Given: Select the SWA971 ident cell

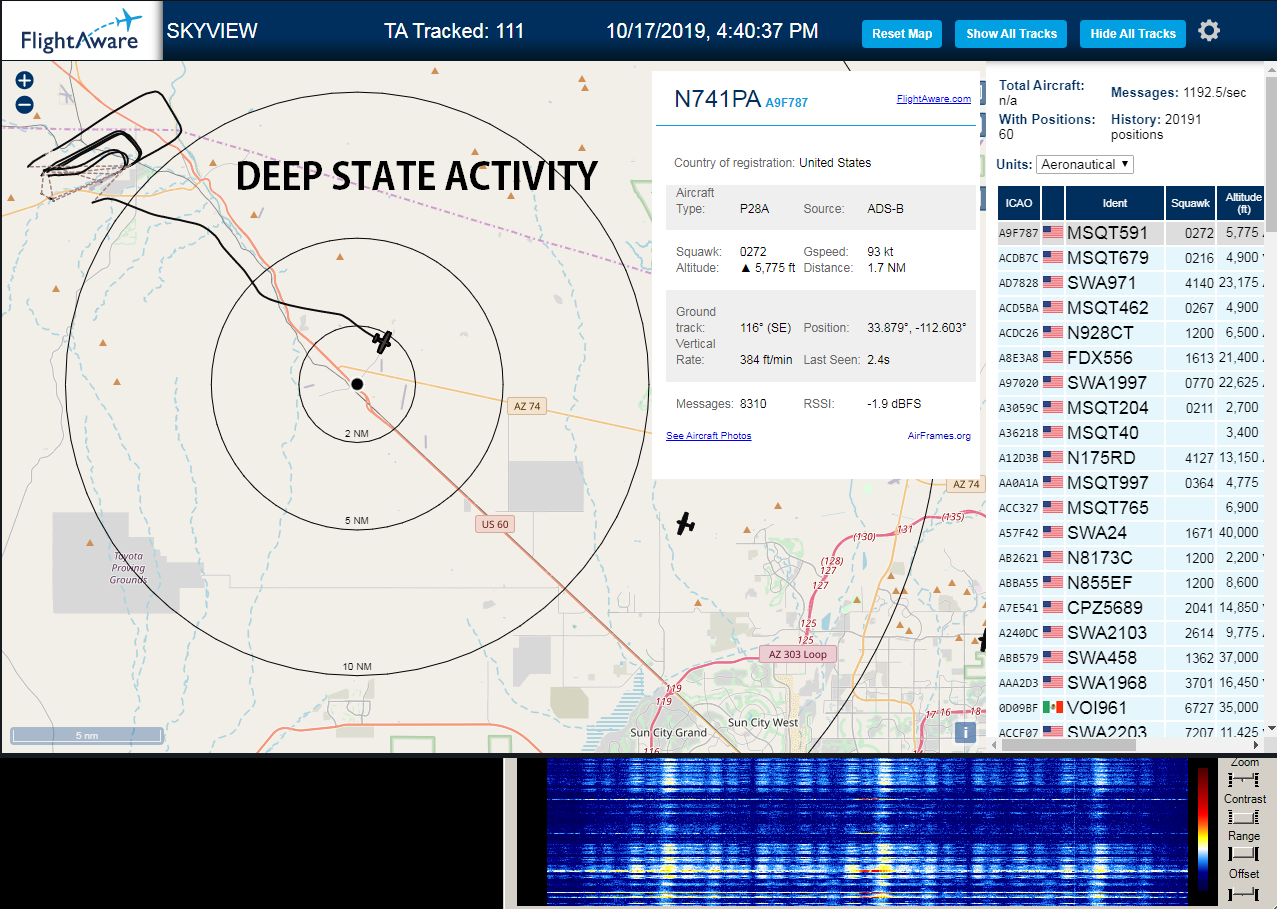Looking at the screenshot, I should coord(1115,282).
